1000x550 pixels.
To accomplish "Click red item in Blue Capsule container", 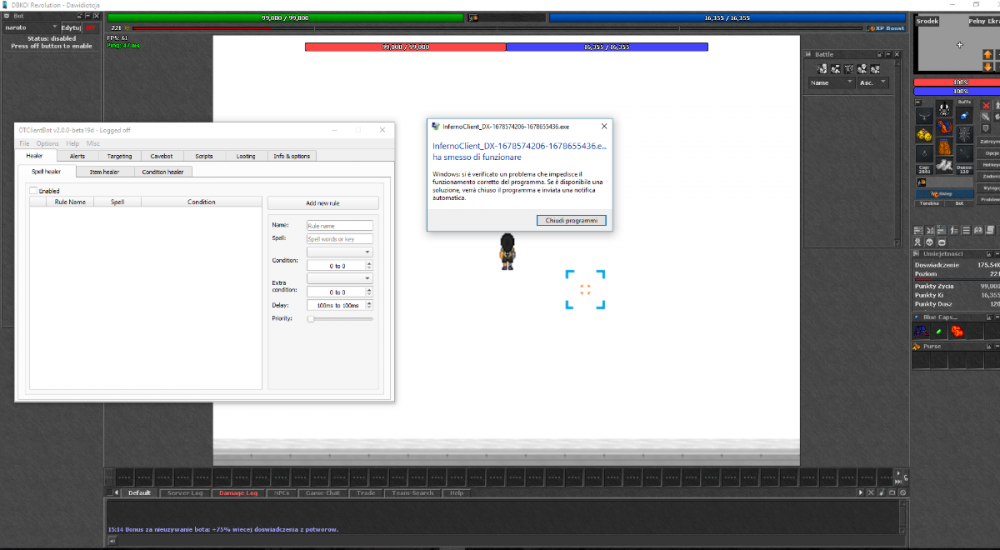I will point(957,331).
